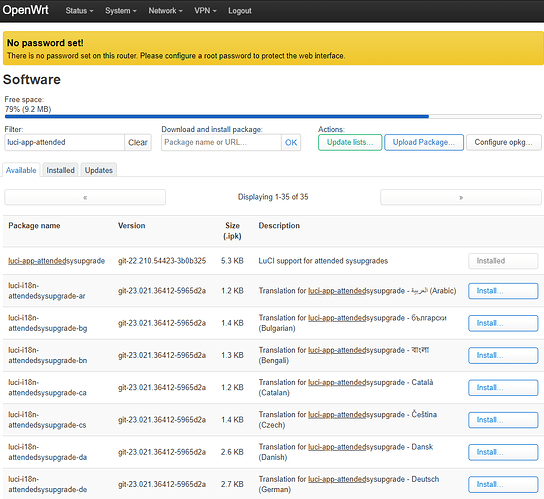Select luci-i18n-attendedsysupgrade-de package name
Image resolution: width=544 pixels, height=499 pixels.
pos(48,484)
